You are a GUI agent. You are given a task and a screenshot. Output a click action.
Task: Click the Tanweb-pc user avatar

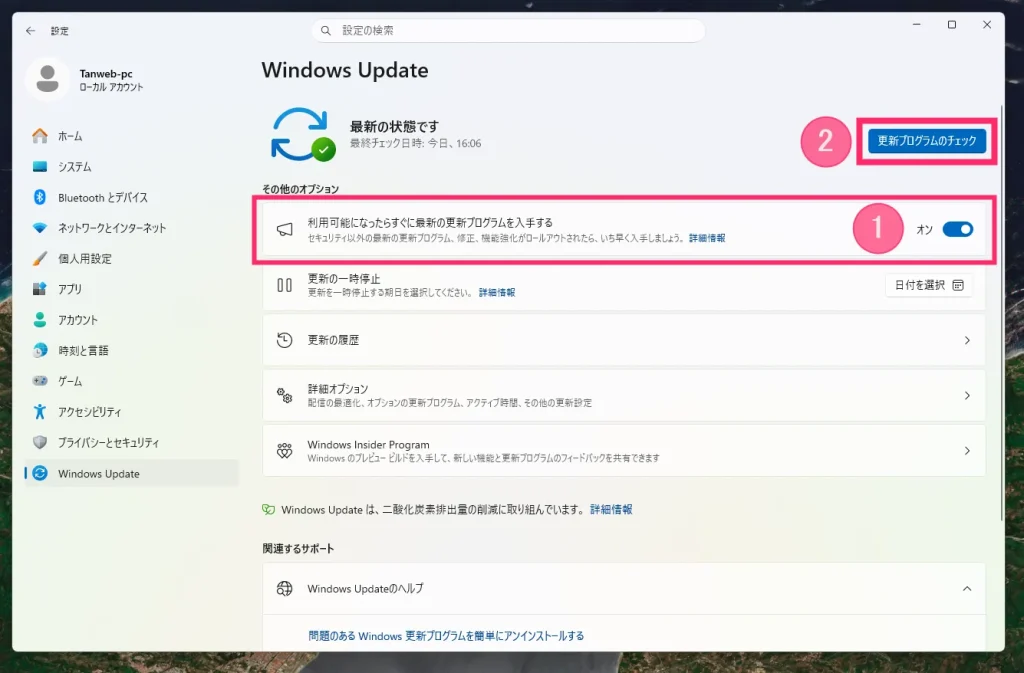tap(47, 79)
